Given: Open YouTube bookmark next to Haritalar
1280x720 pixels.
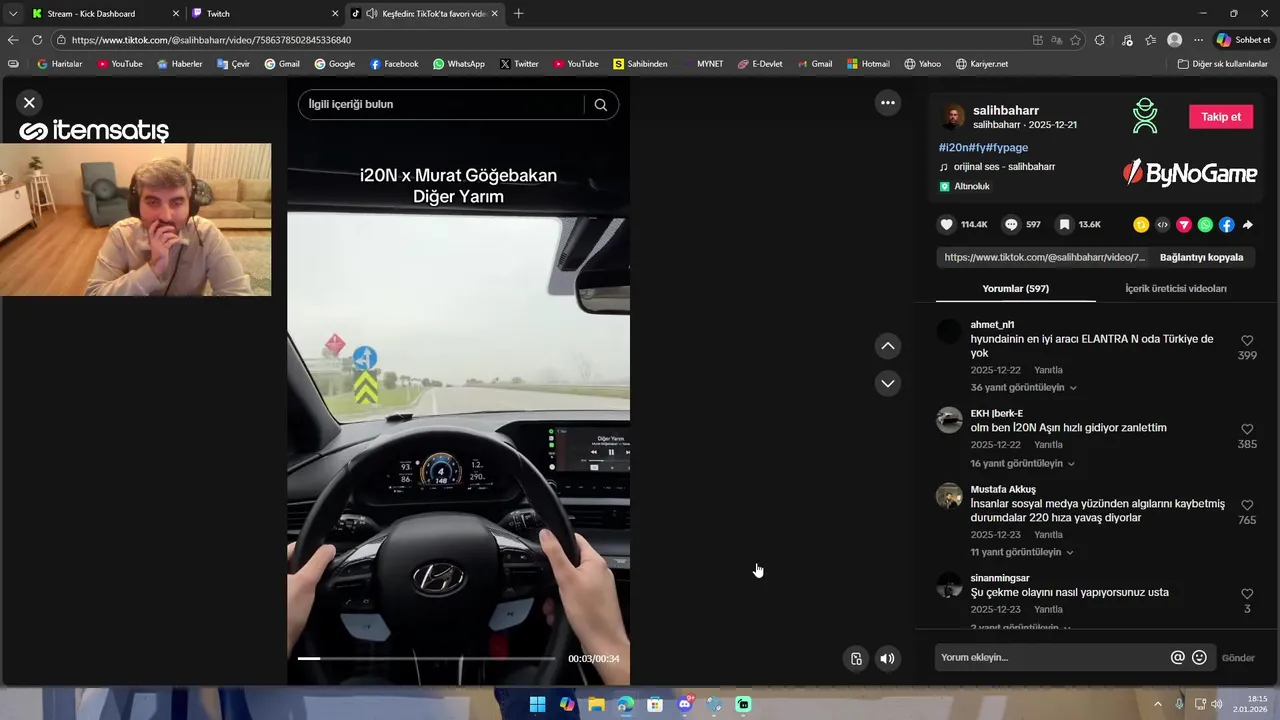Looking at the screenshot, I should click(x=120, y=64).
